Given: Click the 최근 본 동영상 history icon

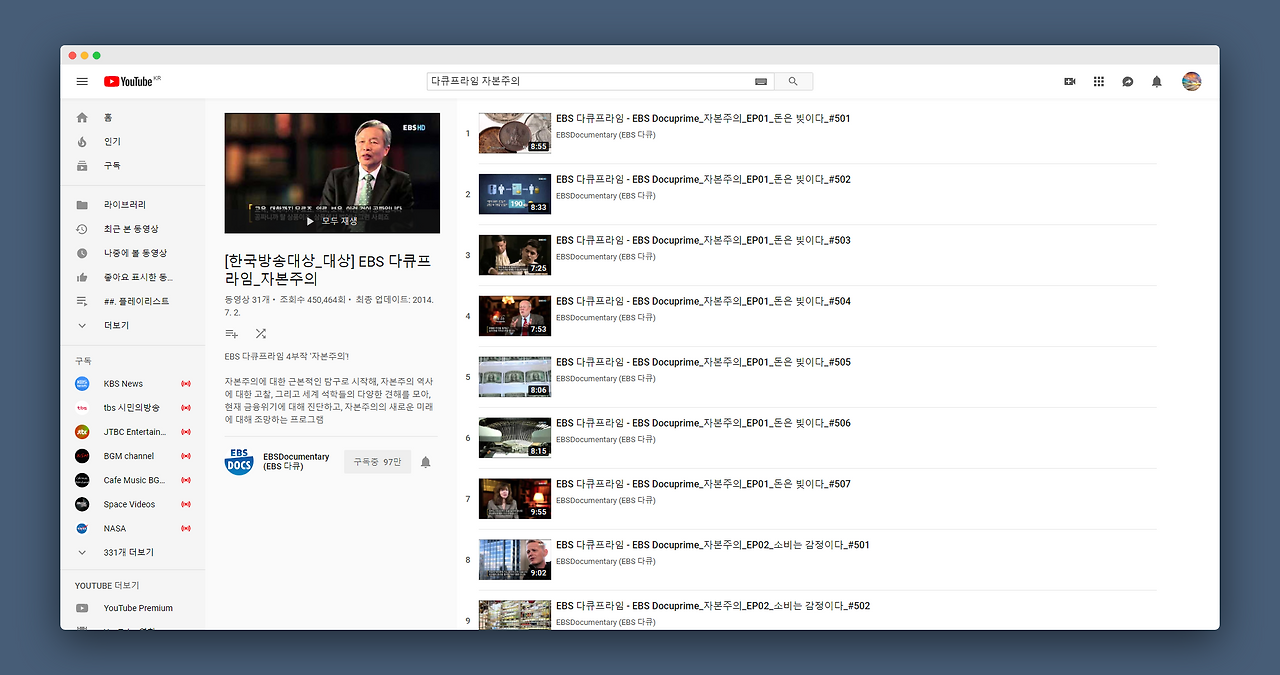Looking at the screenshot, I should point(82,228).
